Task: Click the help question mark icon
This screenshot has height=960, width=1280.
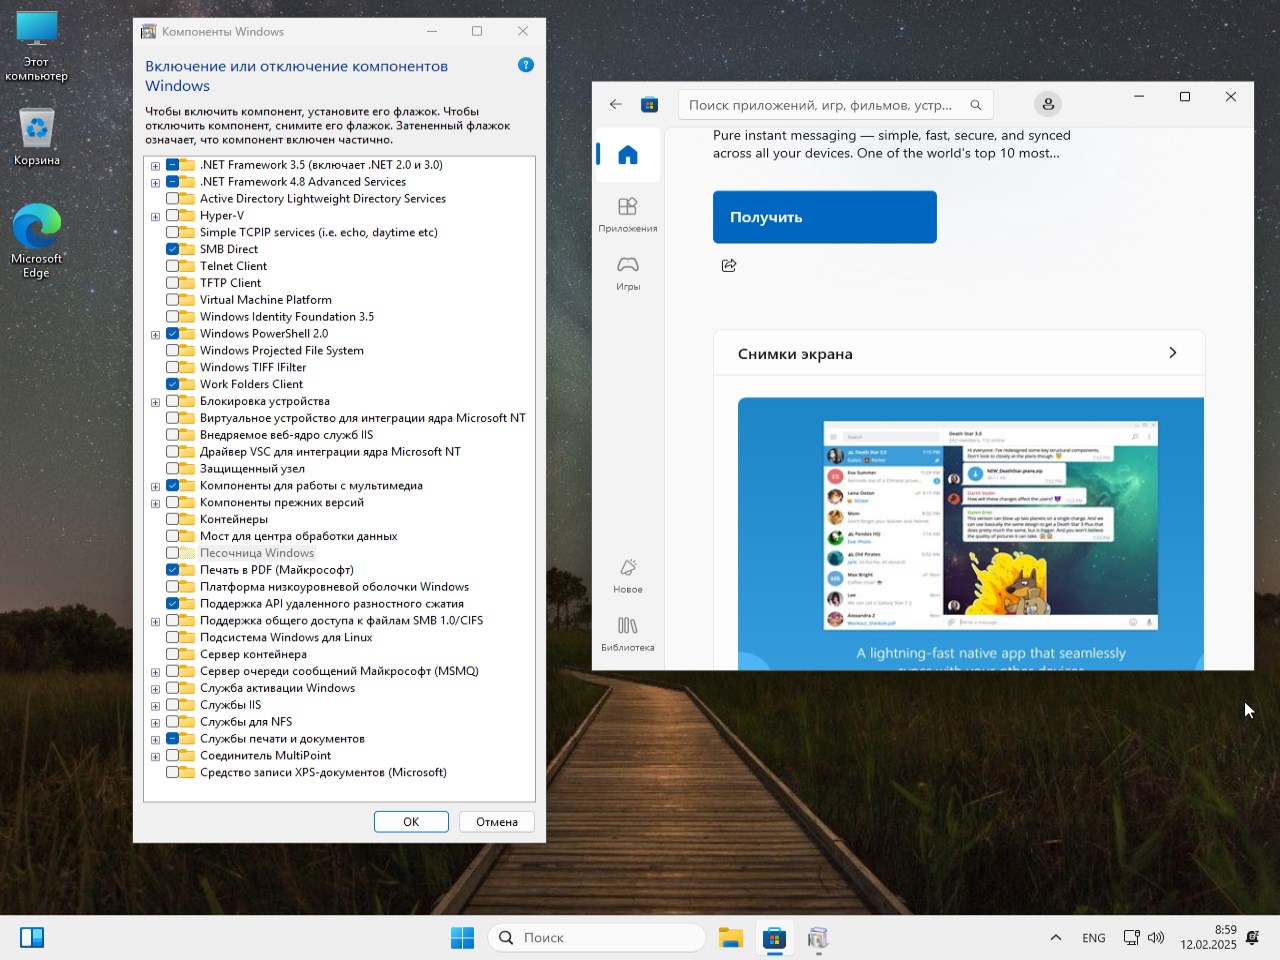Action: 526,65
